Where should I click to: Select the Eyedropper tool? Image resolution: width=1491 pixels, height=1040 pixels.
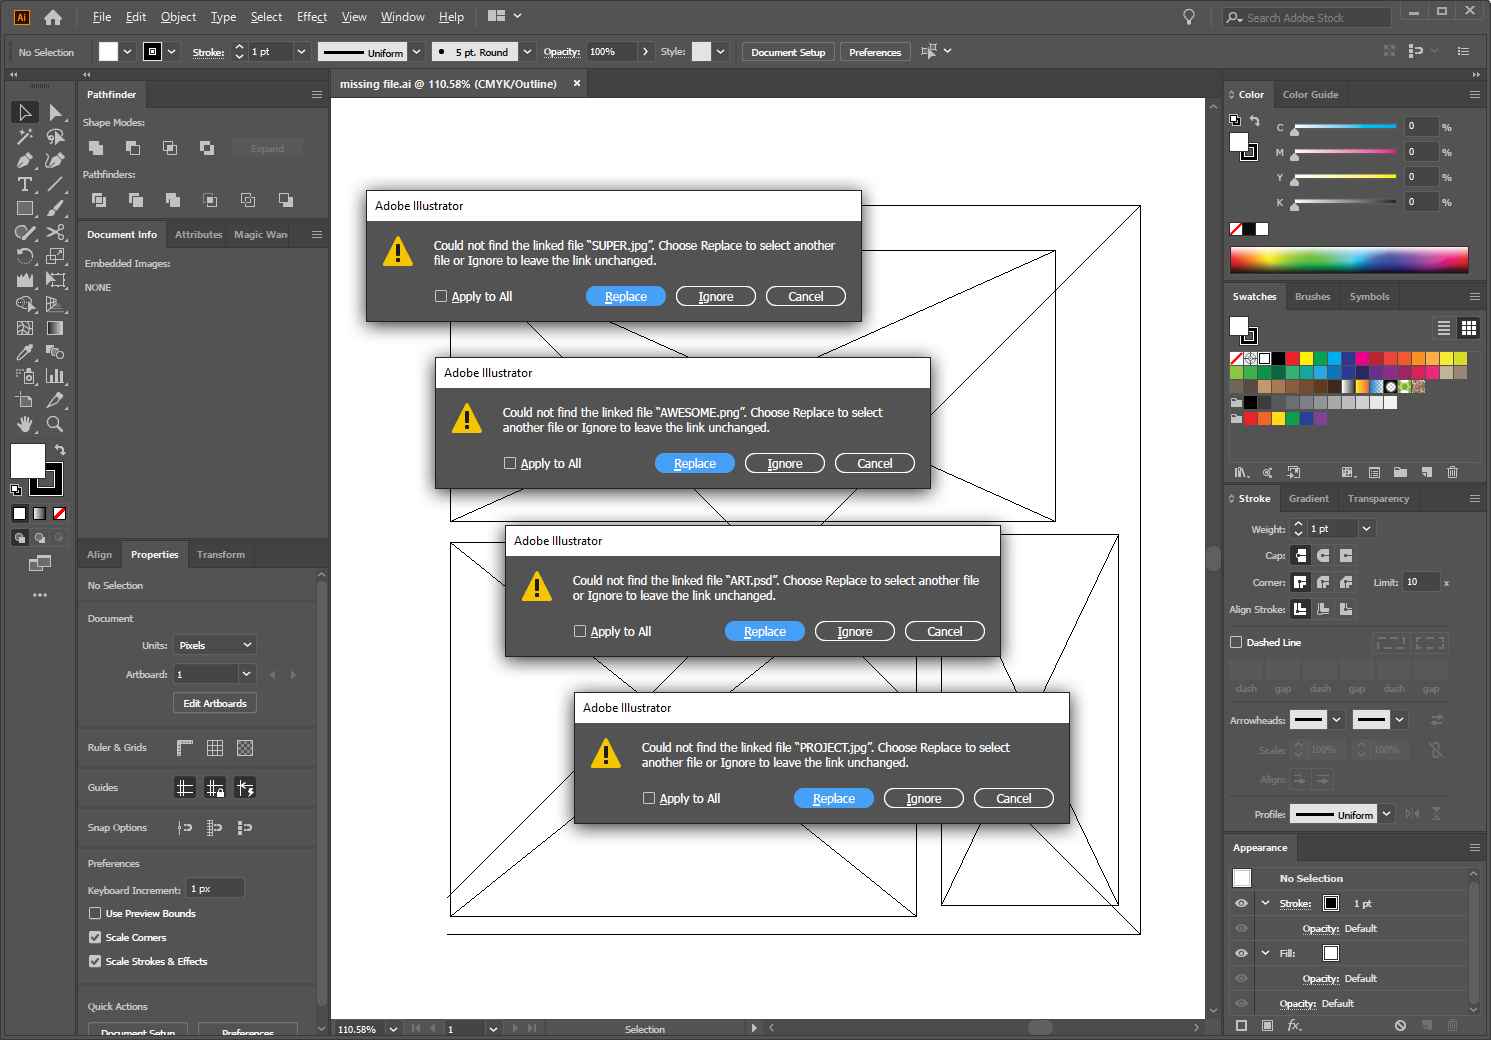25,352
